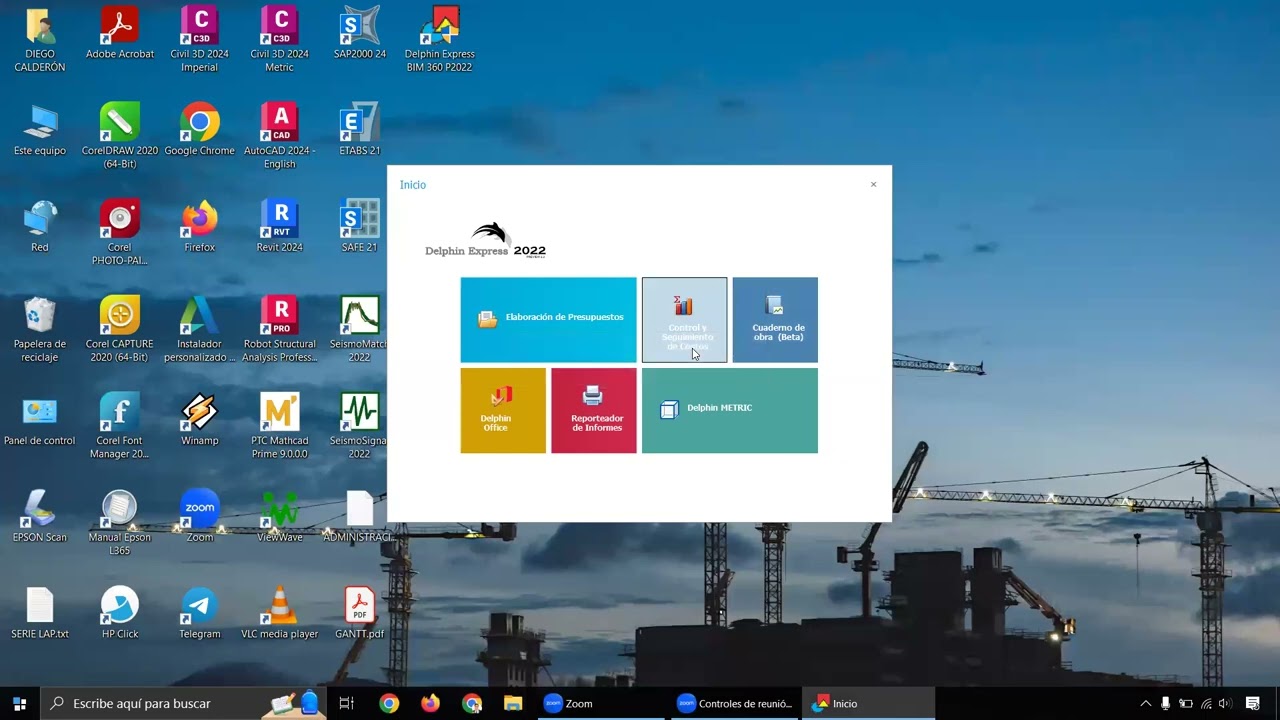Open the Elaboración de Presupuestos tile
1280x720 pixels.
pos(548,320)
